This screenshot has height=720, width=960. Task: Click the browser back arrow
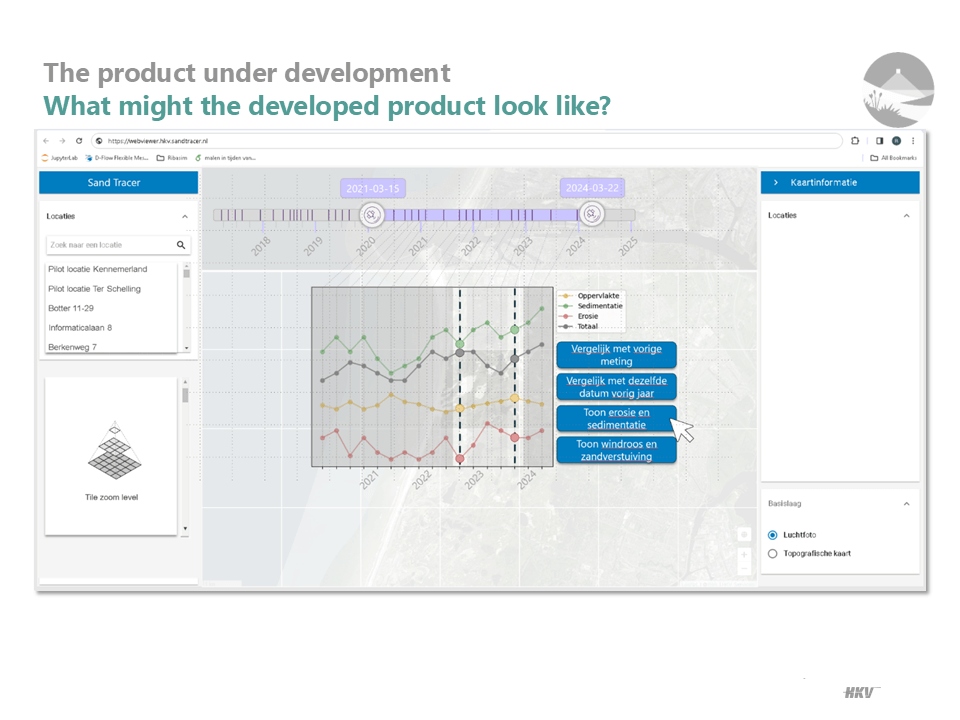[46, 141]
